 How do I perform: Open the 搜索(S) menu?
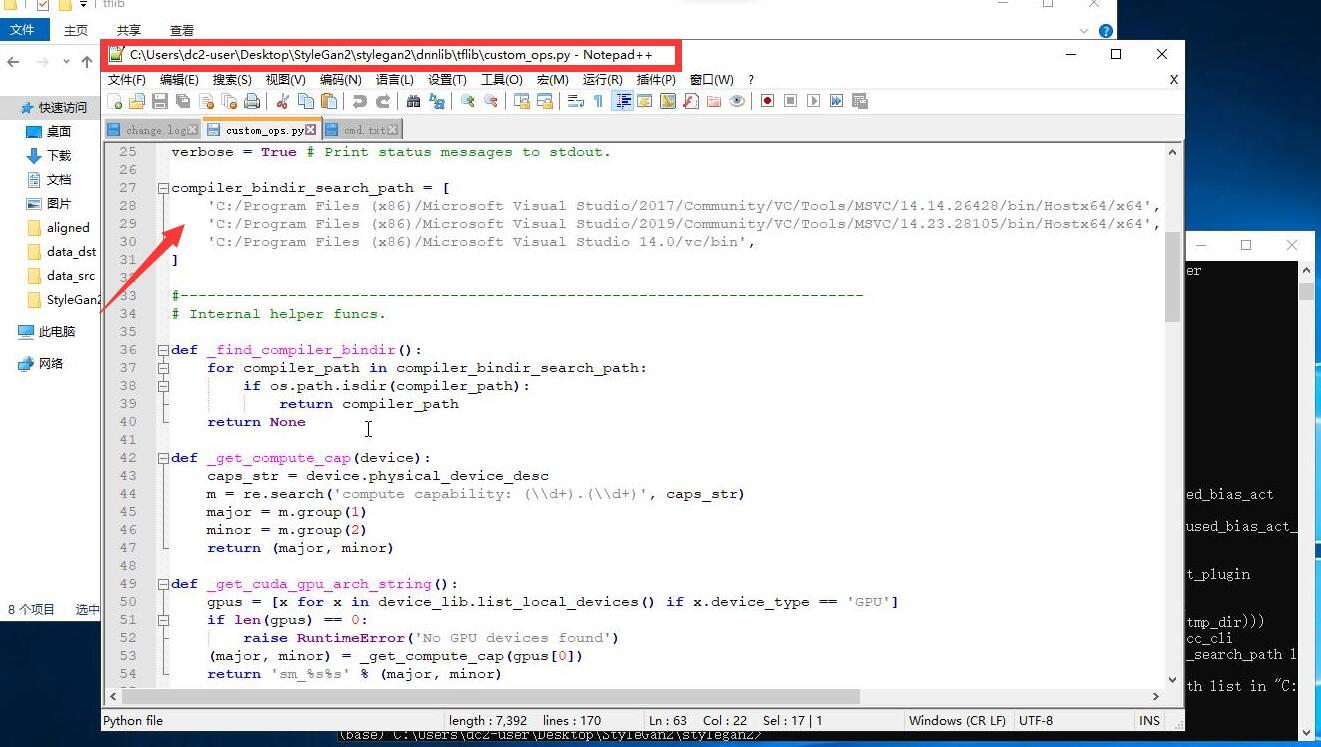[232, 79]
